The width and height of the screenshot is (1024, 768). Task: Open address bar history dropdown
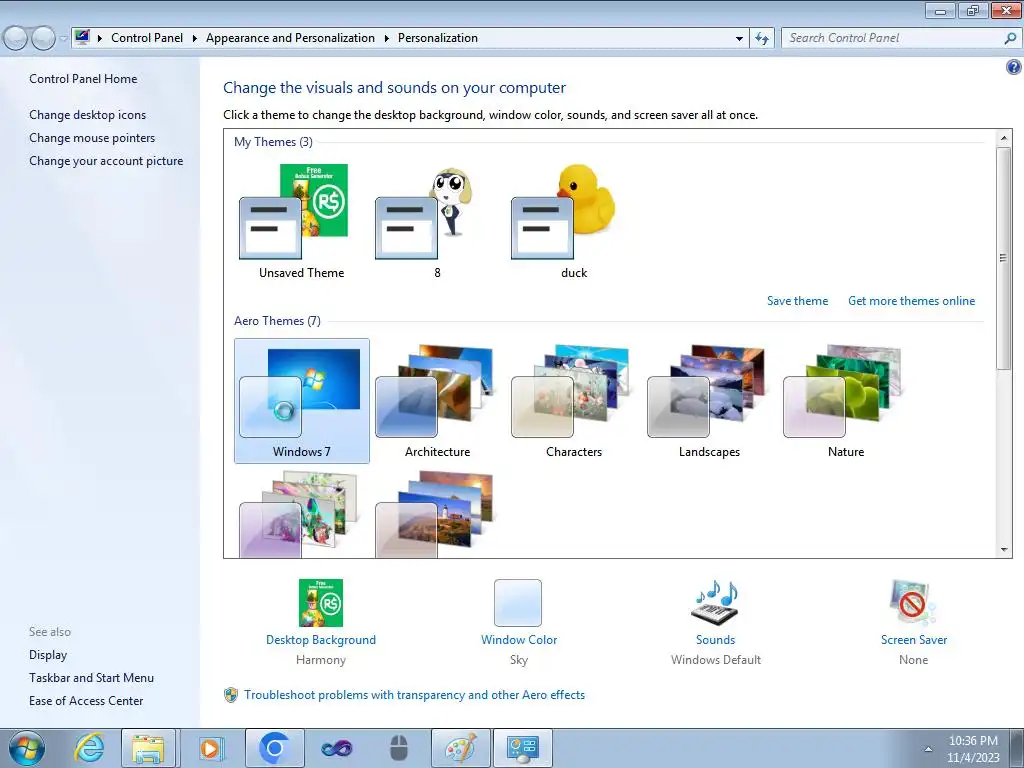(739, 39)
